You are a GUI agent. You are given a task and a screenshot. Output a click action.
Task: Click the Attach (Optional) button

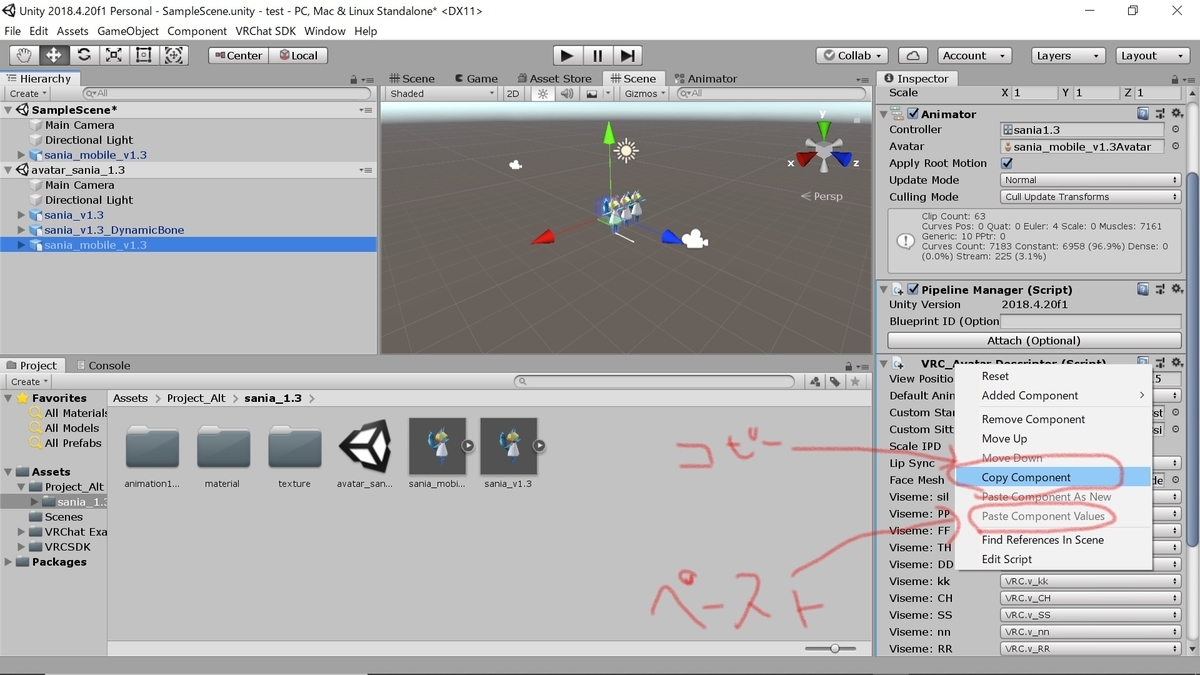1034,340
